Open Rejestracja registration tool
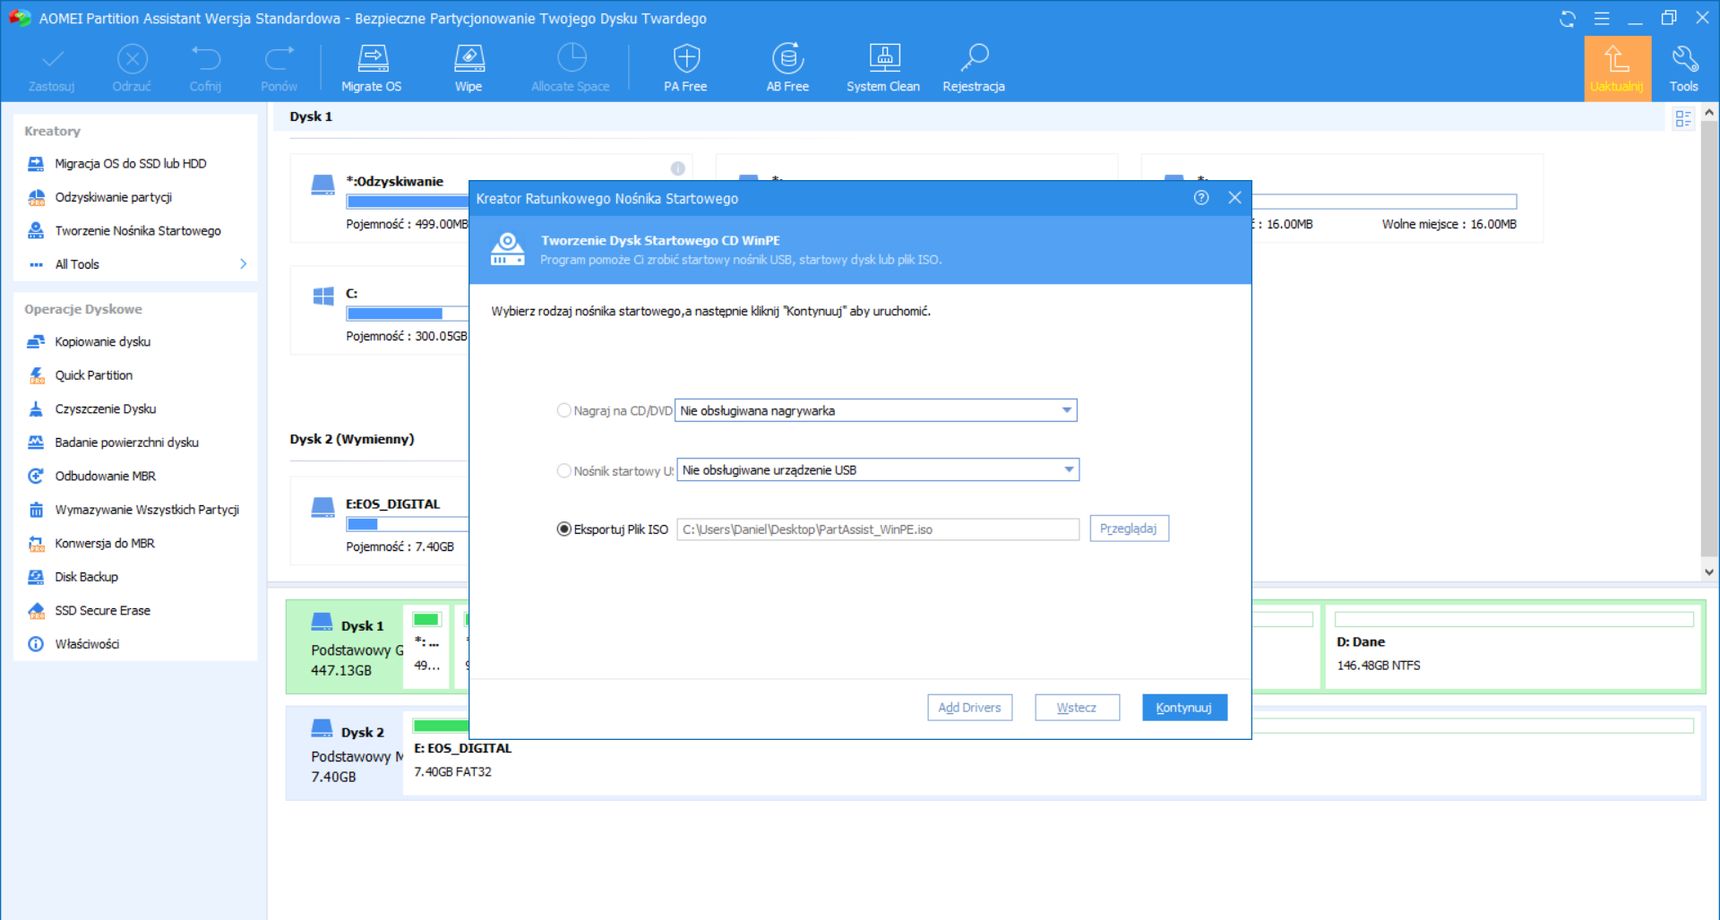Image resolution: width=1720 pixels, height=920 pixels. coord(973,68)
